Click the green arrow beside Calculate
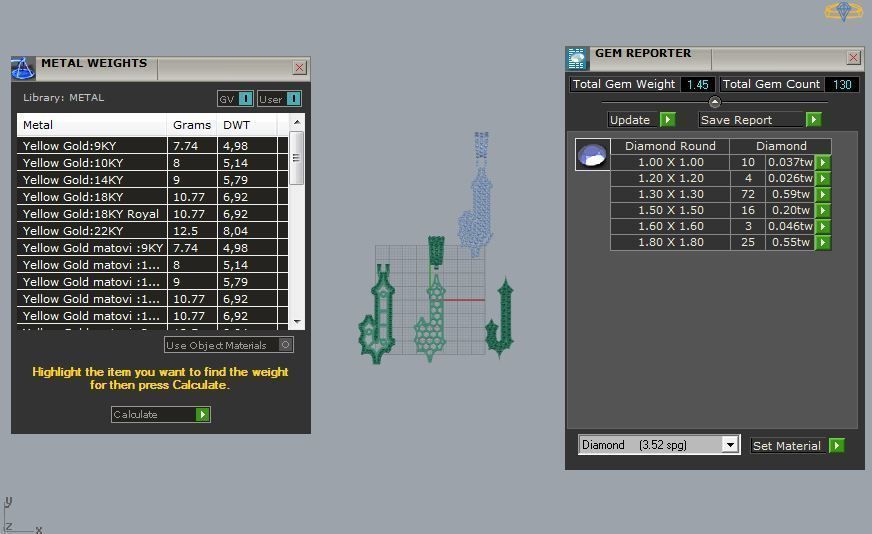Image resolution: width=872 pixels, height=534 pixels. 202,414
